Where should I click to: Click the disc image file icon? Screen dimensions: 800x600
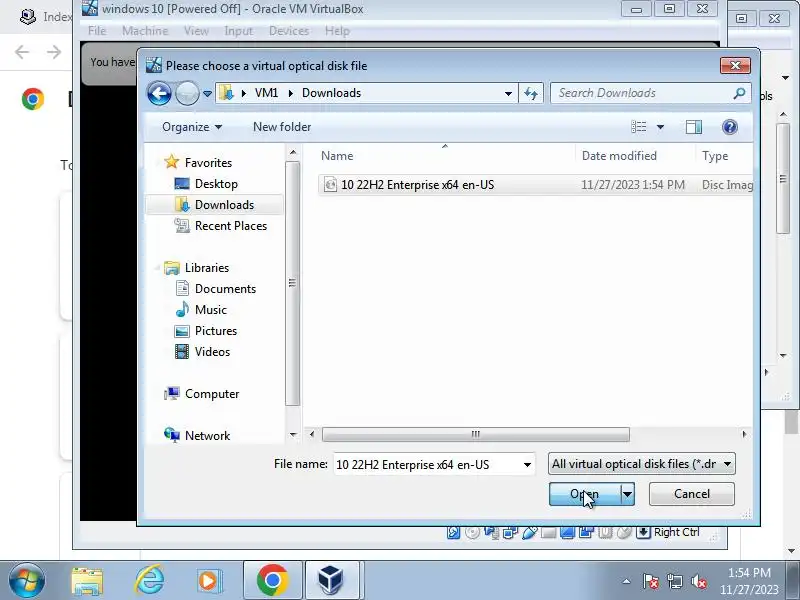[x=330, y=185]
